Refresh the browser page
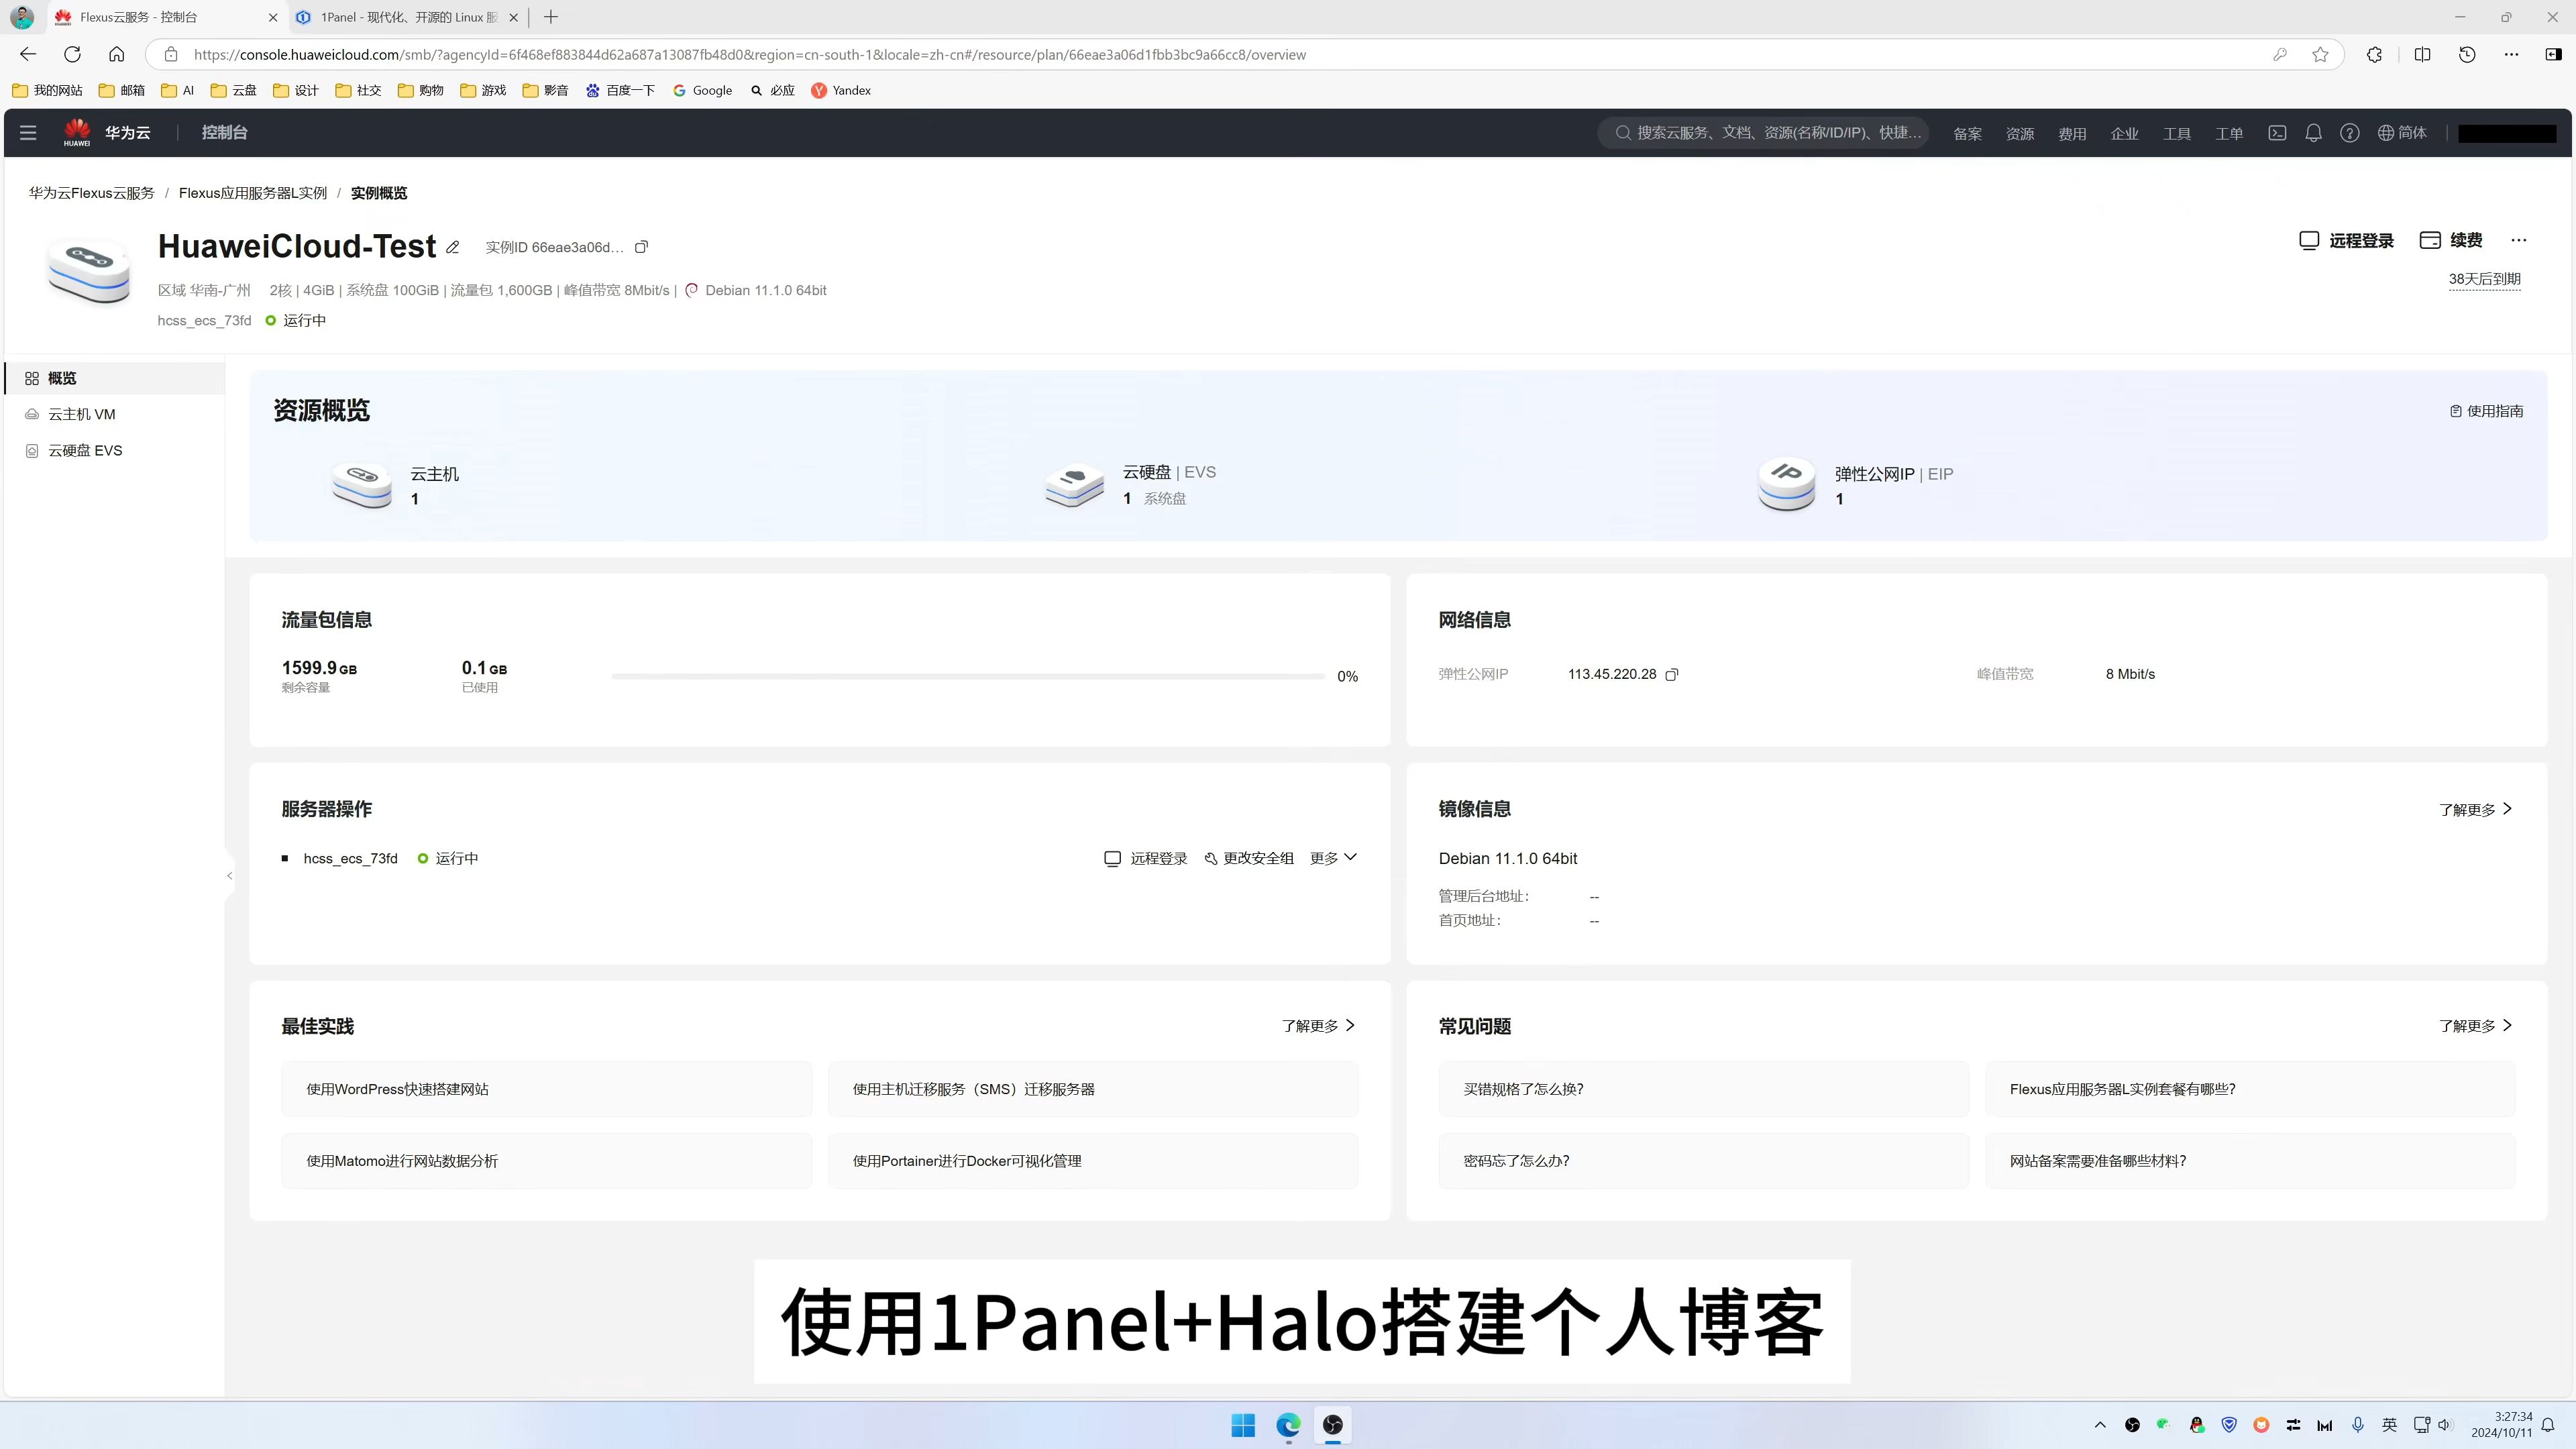The height and width of the screenshot is (1449, 2576). point(72,54)
